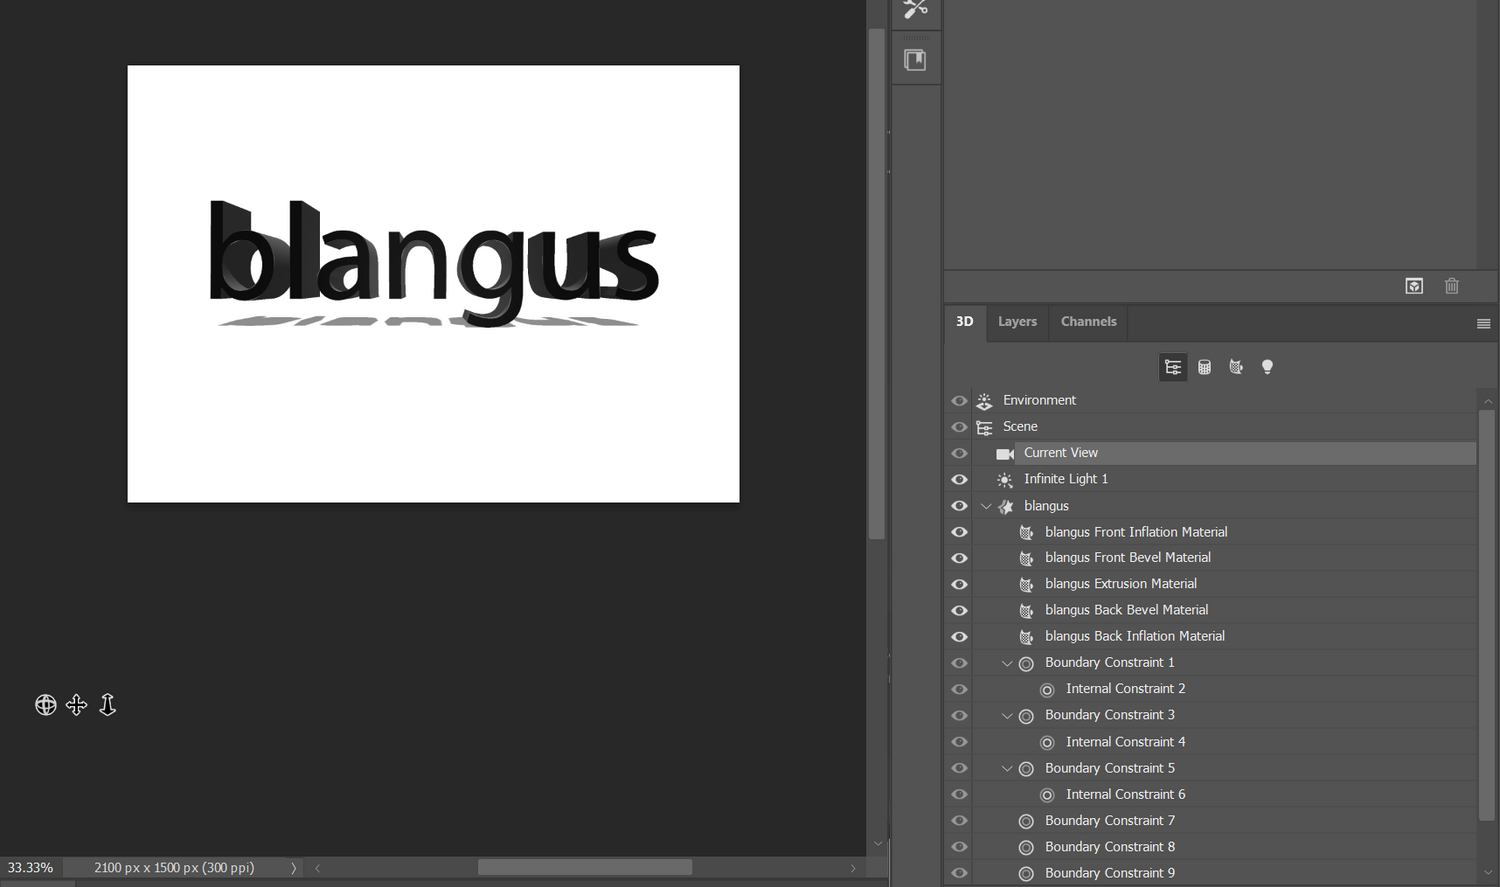Collapse Boundary Constraint 5 group

point(1007,768)
